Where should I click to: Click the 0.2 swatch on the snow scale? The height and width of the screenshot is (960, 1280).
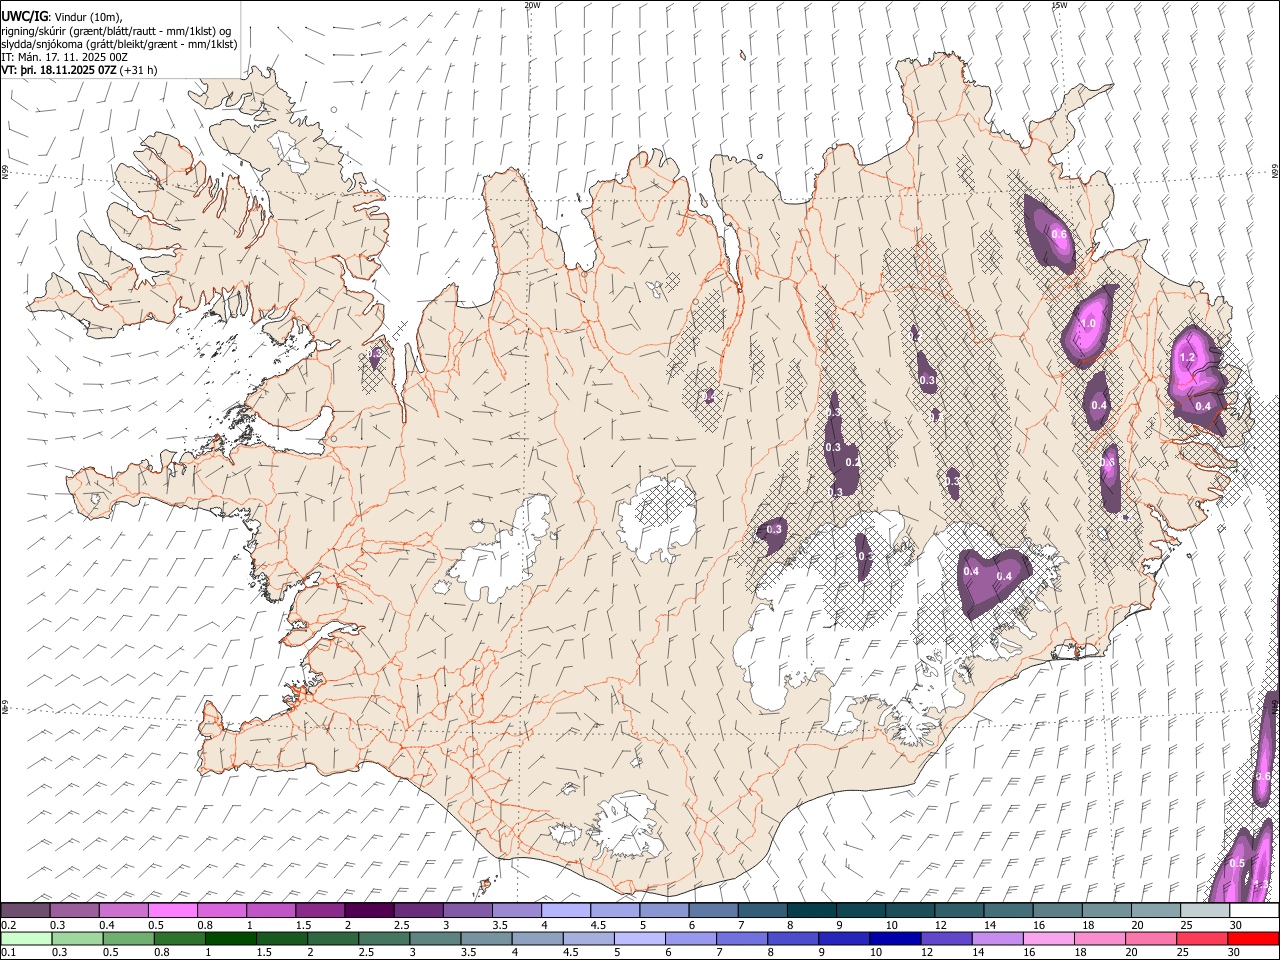click(x=25, y=910)
